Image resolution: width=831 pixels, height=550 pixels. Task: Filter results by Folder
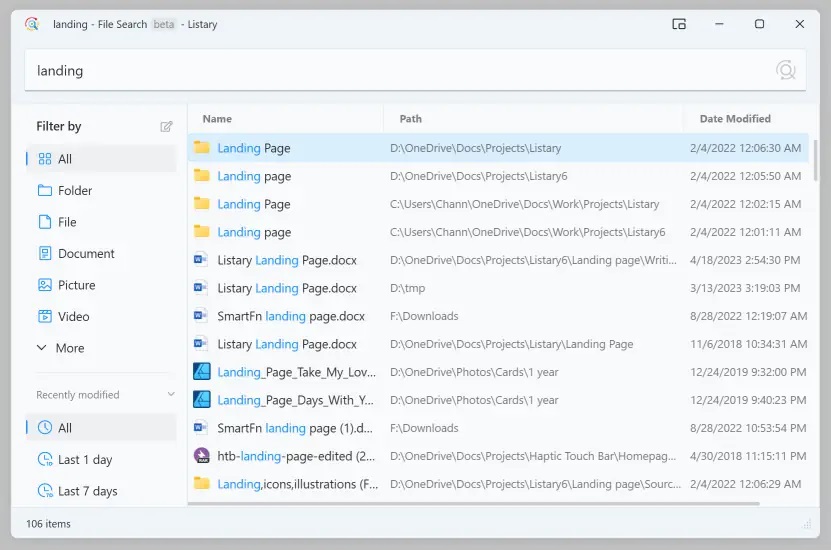(101, 190)
